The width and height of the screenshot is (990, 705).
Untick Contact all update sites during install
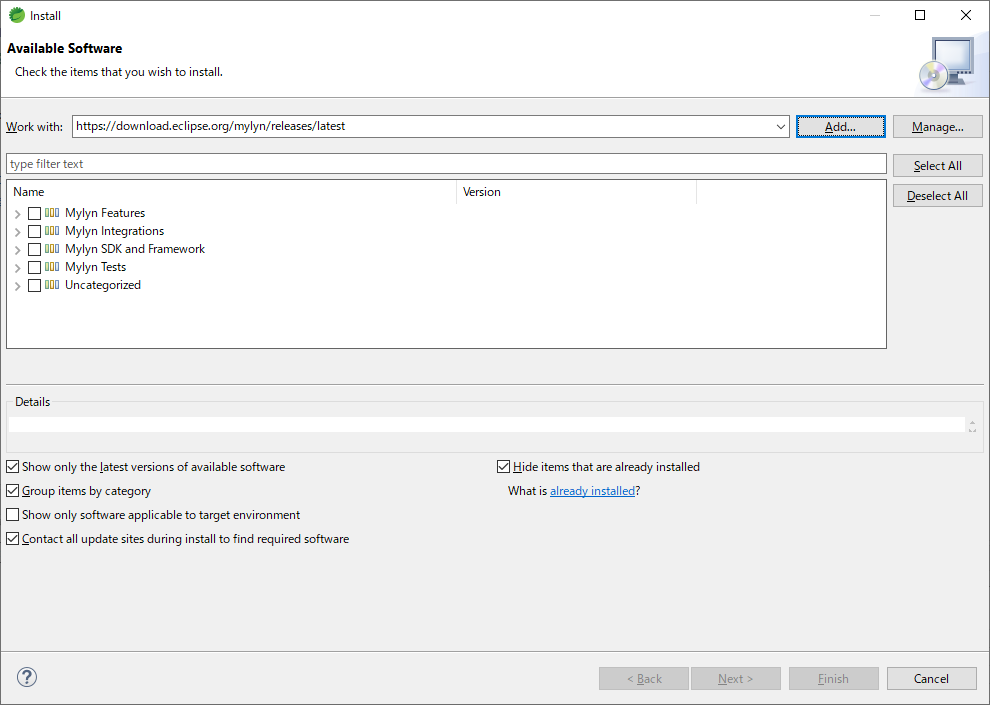point(13,539)
